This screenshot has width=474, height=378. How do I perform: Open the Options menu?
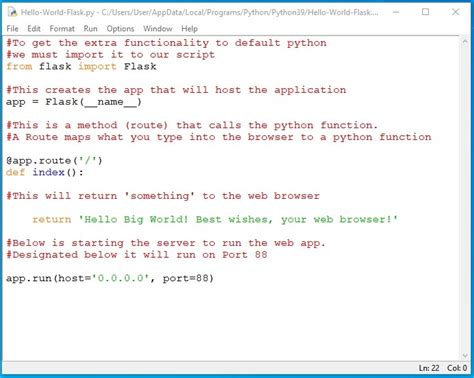(x=120, y=29)
